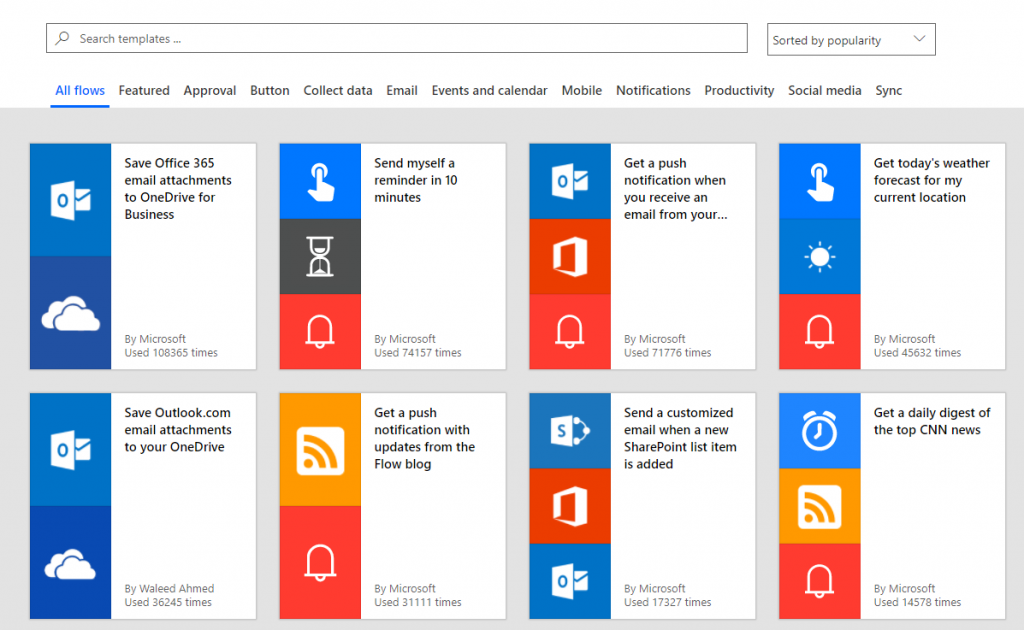Go to the Social media tab
The height and width of the screenshot is (630, 1024).
click(x=824, y=91)
